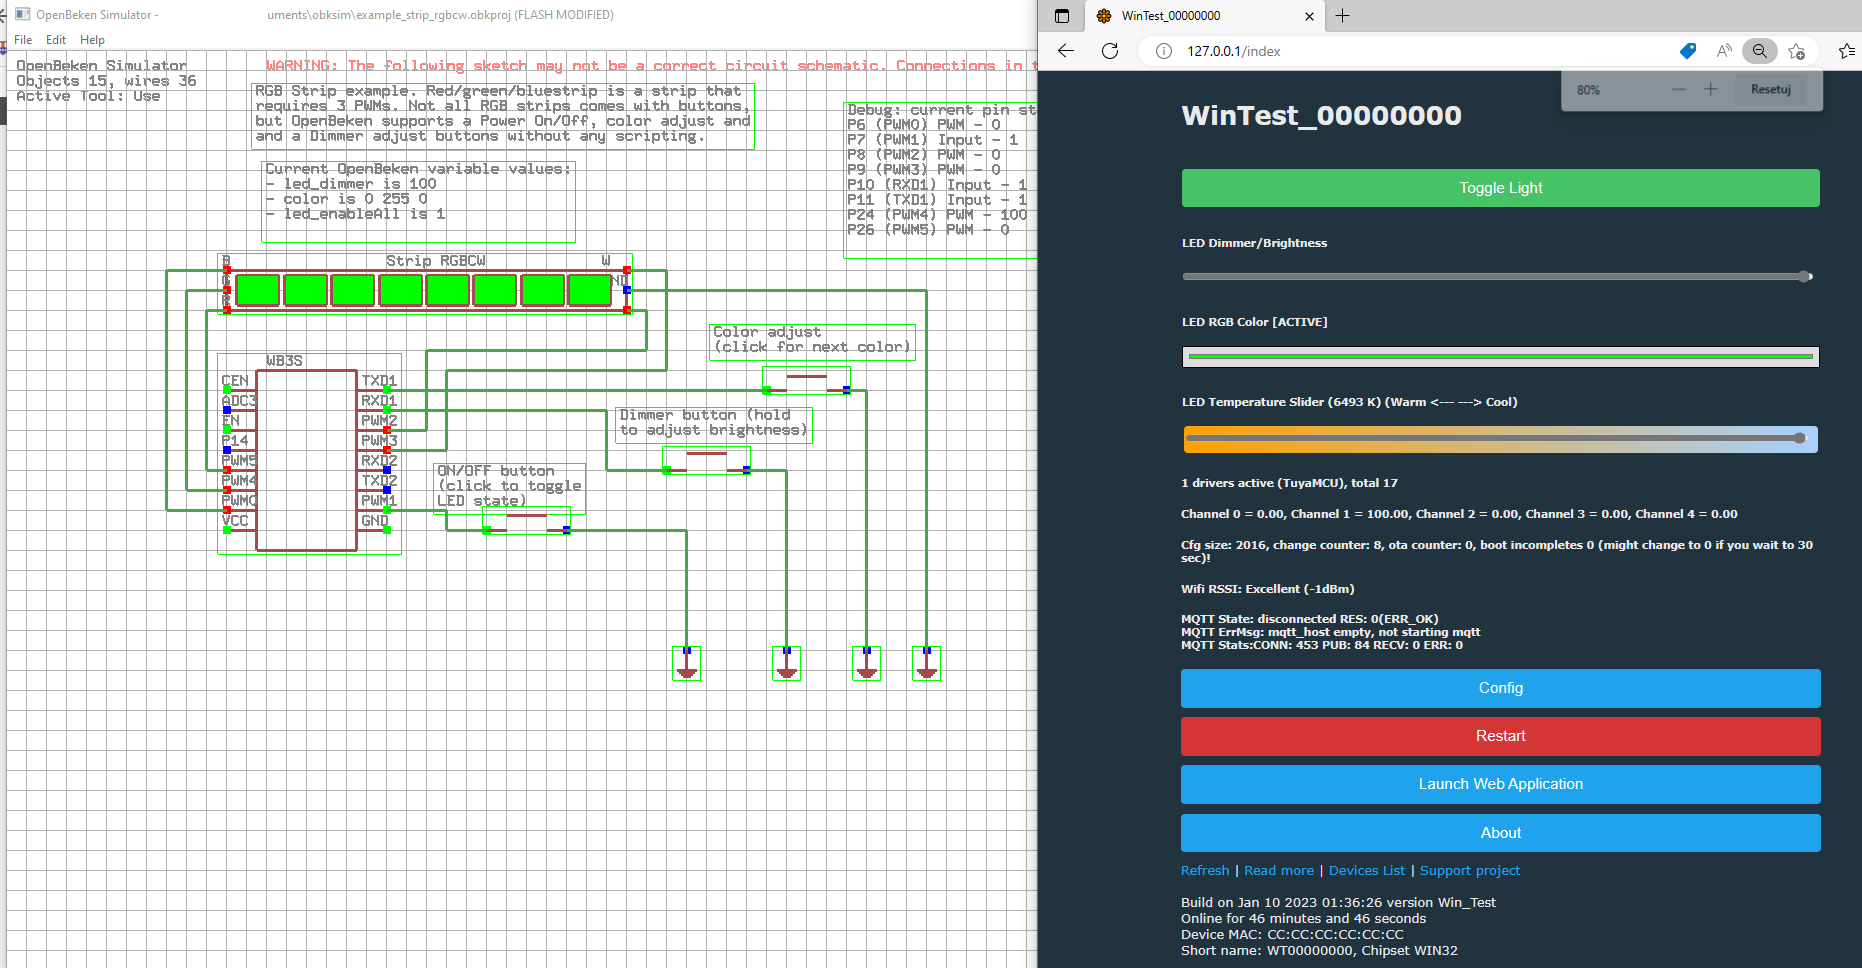Click the zoom-in plus button
This screenshot has height=968, width=1862.
(1711, 90)
